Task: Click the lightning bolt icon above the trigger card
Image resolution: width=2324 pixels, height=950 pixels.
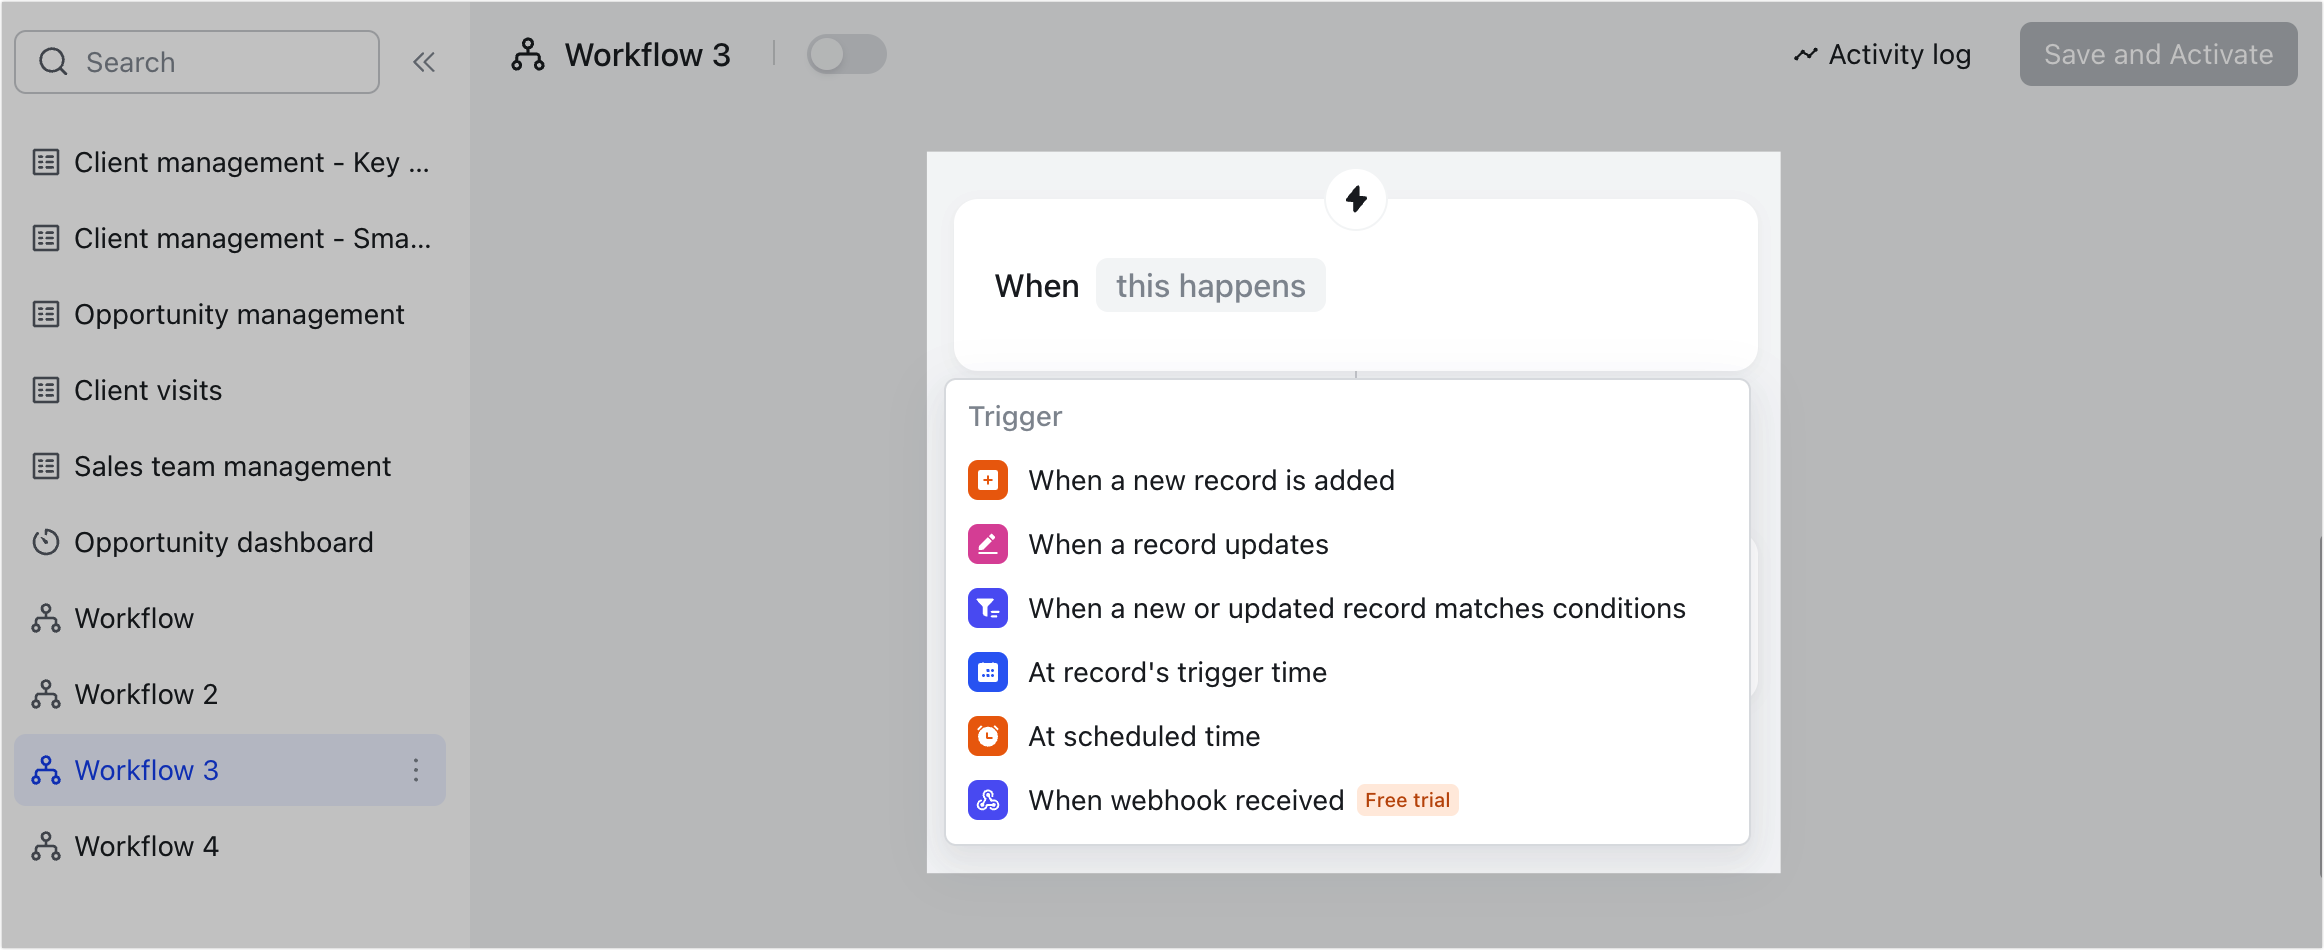Action: (1355, 199)
